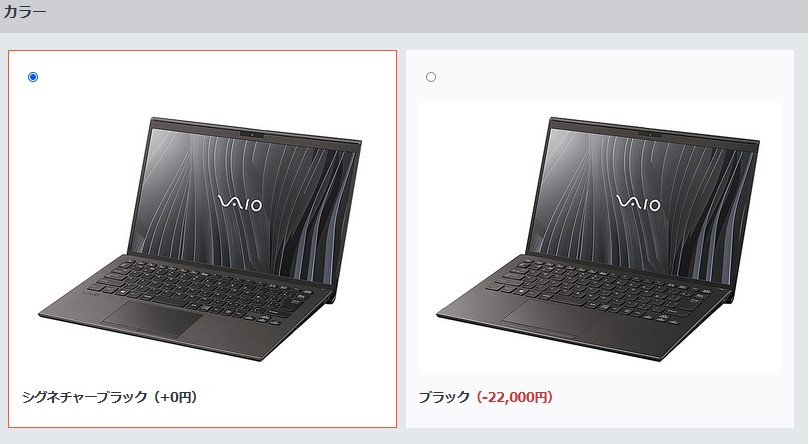Screen dimensions: 809x444
Task: Click the シグネチャーブラック (+0円) label
Action: (109, 397)
